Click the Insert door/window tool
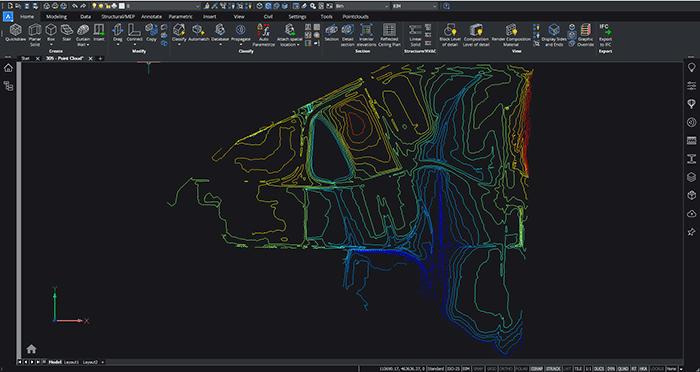The width and height of the screenshot is (700, 372). pos(99,33)
